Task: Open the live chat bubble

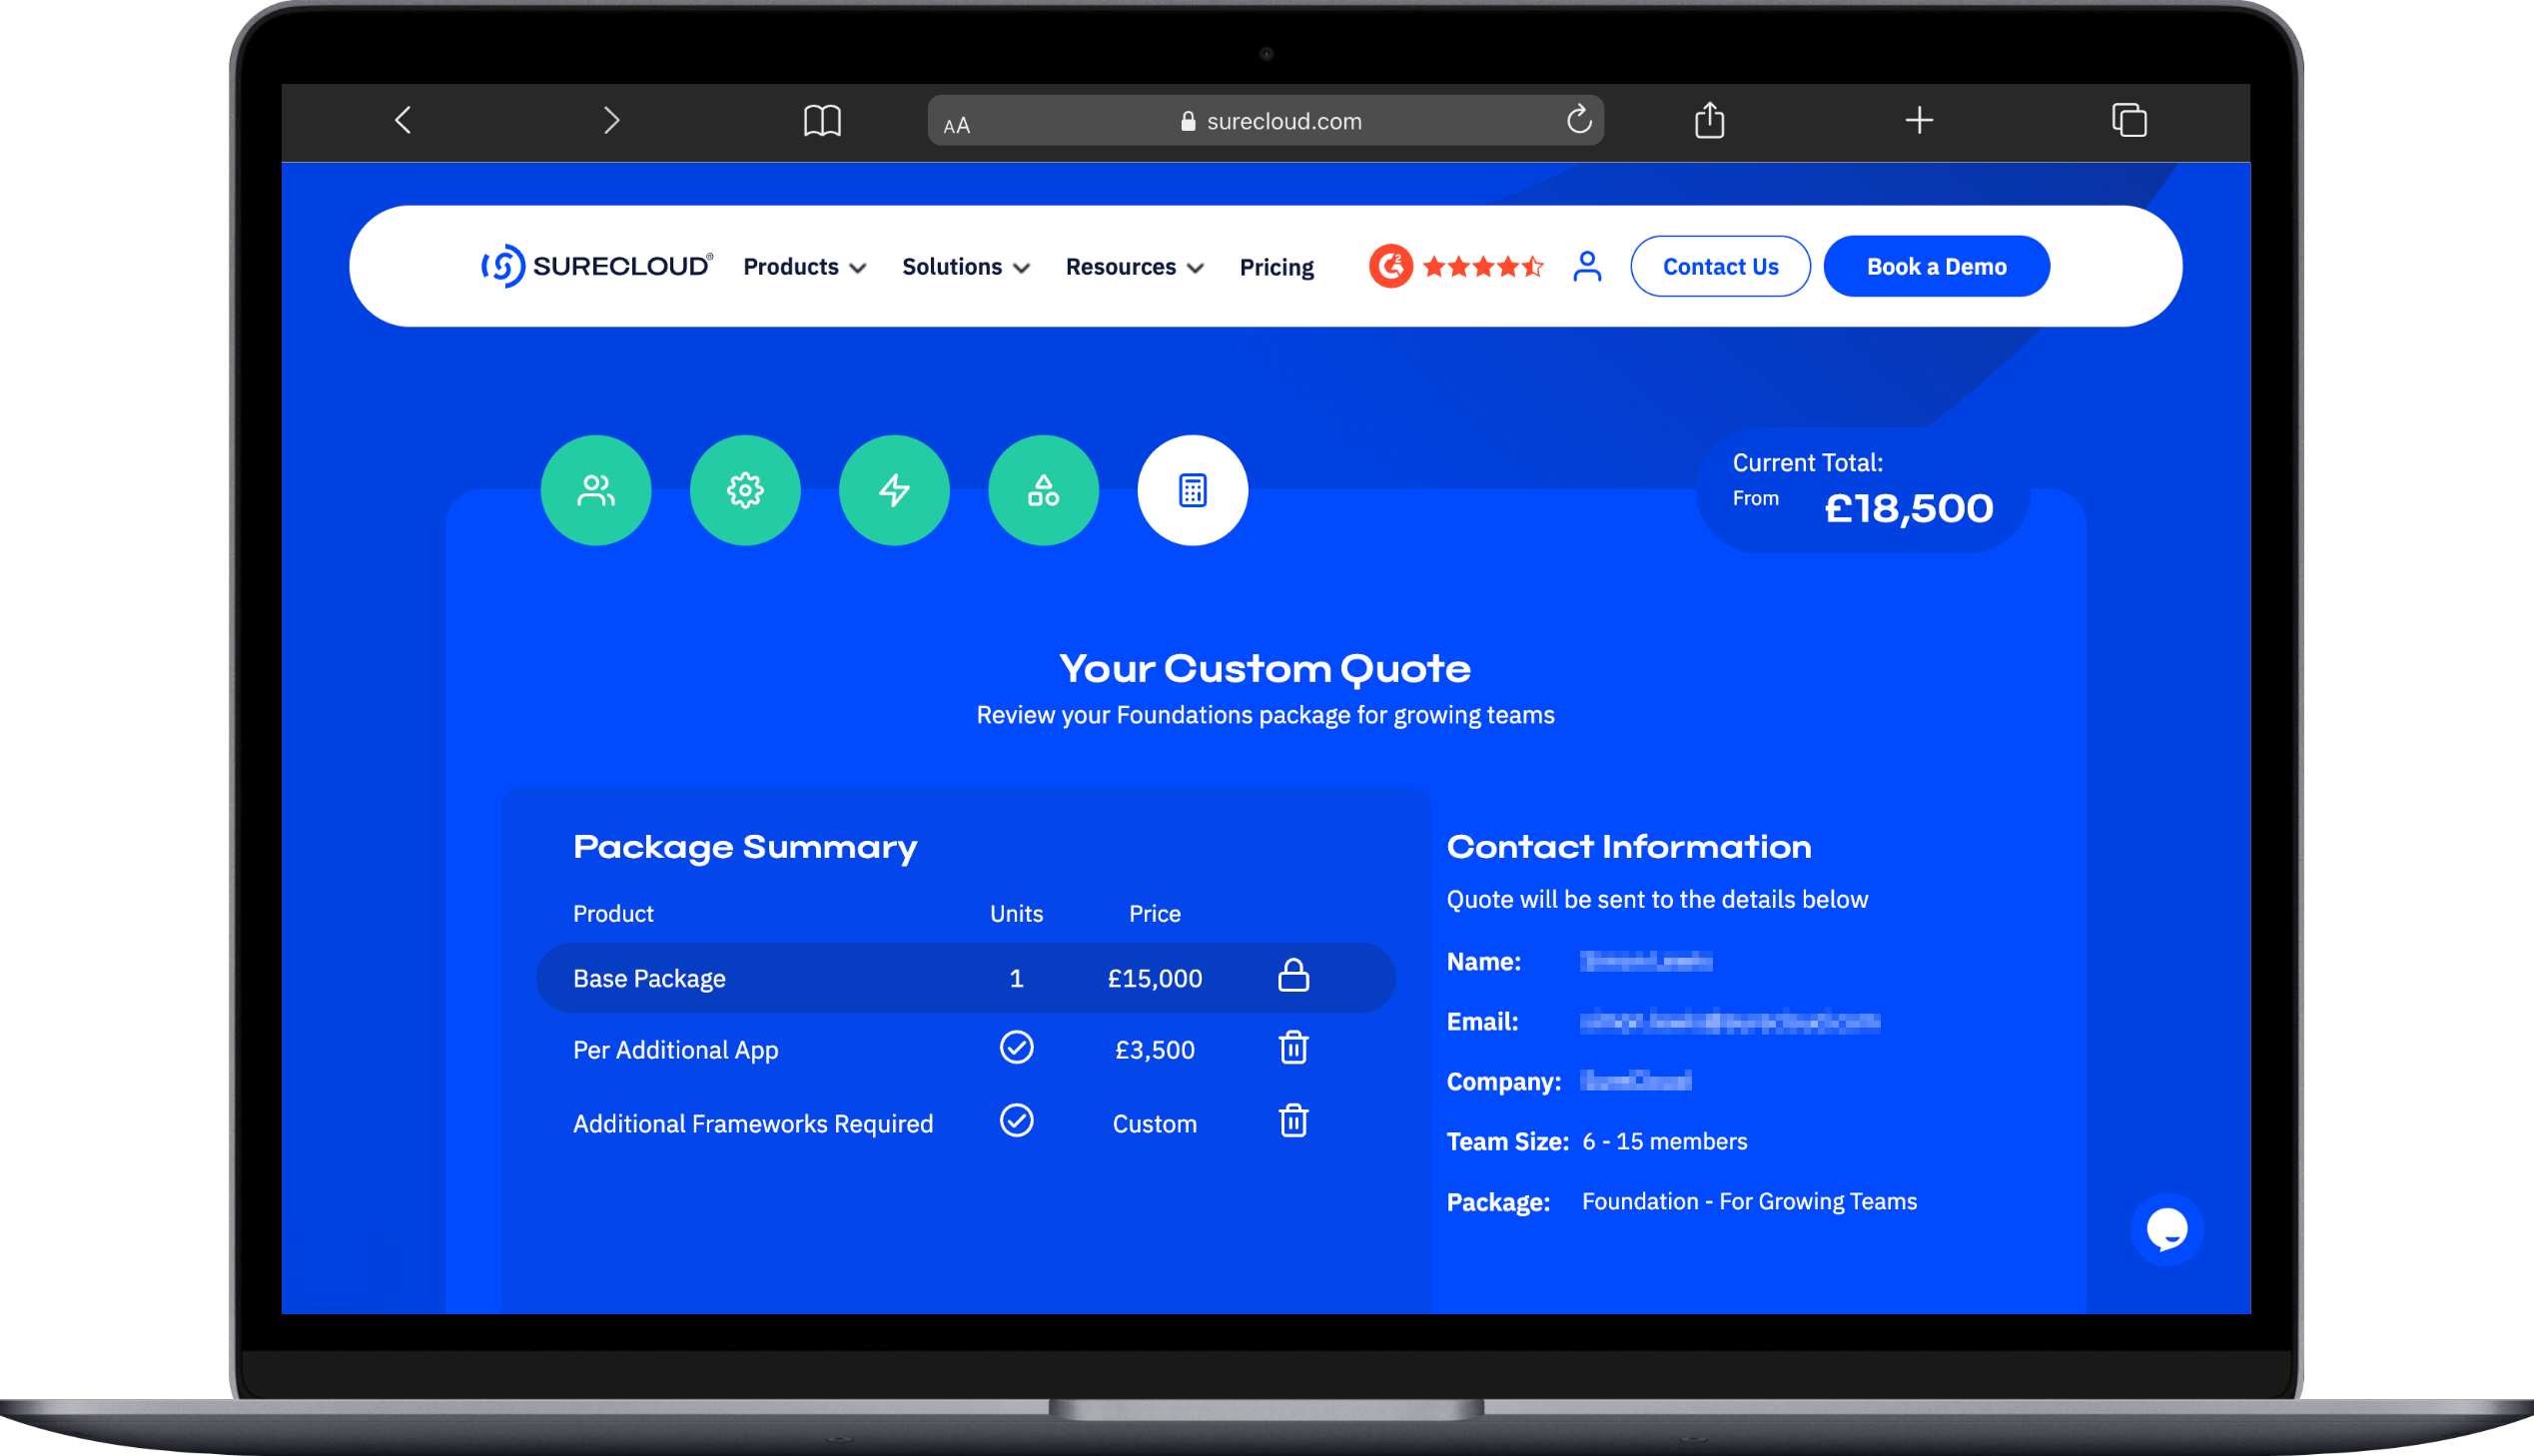Action: point(2167,1230)
